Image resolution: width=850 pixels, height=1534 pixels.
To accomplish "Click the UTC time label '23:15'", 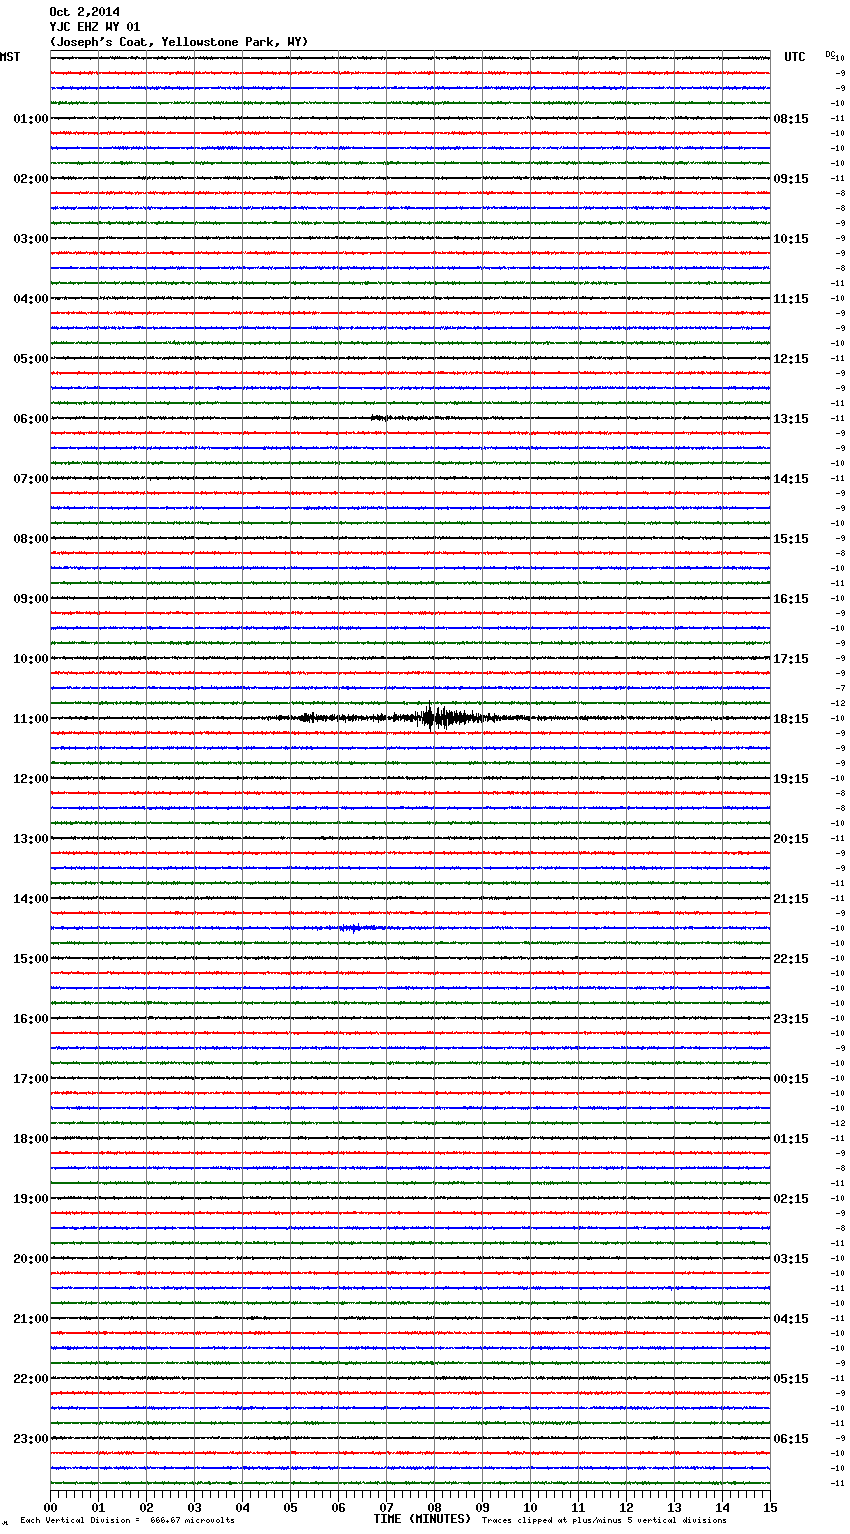I will [x=791, y=1019].
